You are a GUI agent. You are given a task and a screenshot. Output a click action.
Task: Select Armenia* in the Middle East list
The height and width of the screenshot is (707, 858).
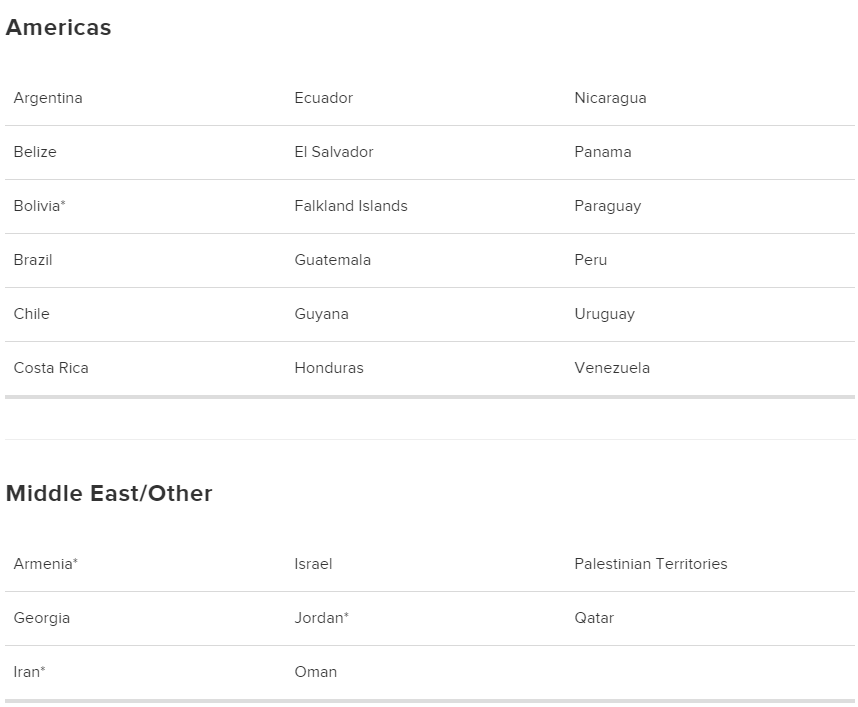pos(46,564)
